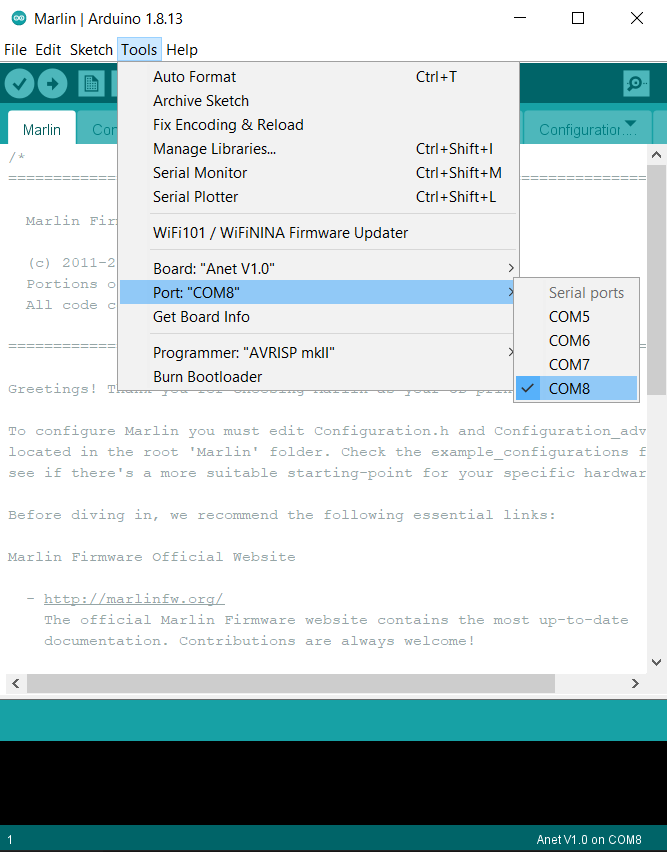Click the Arduino logo in title bar
The width and height of the screenshot is (667, 852).
click(19, 18)
